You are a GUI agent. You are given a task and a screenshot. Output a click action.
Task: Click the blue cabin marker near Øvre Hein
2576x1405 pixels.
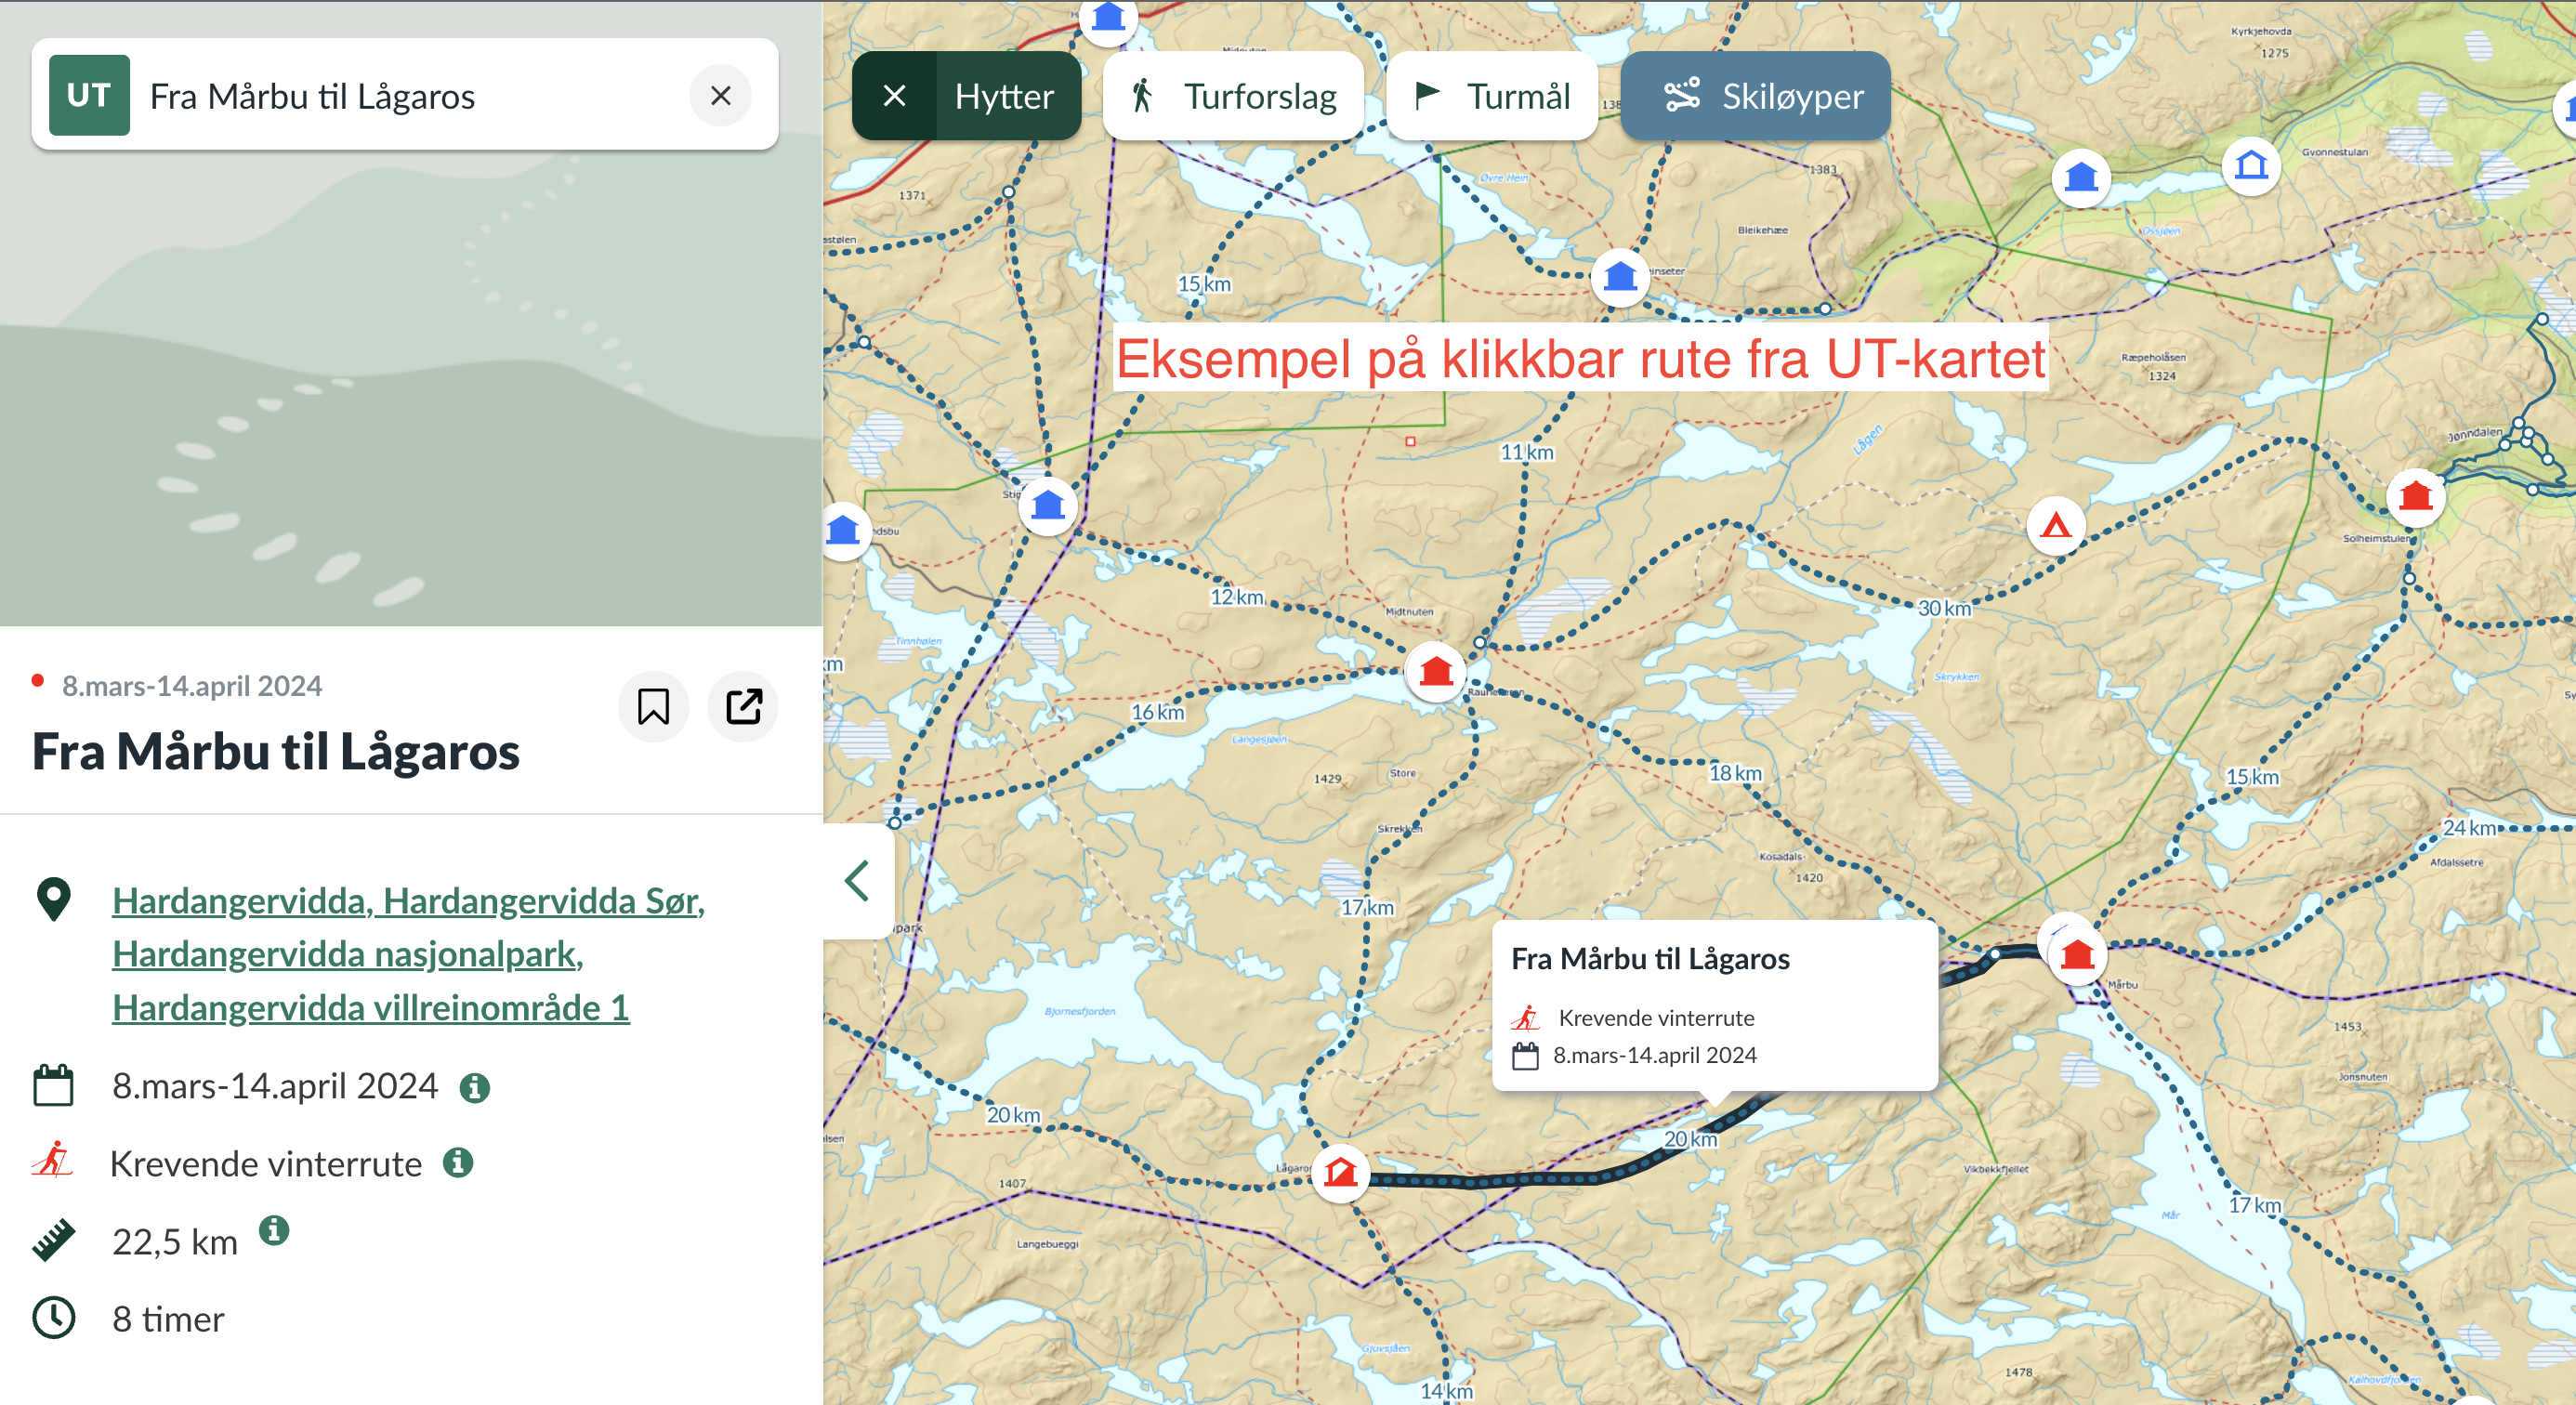[x=1620, y=276]
